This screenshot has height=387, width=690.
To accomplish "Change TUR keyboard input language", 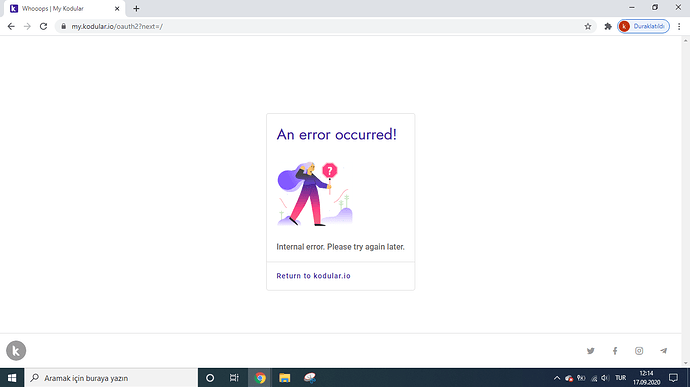I will pos(620,378).
